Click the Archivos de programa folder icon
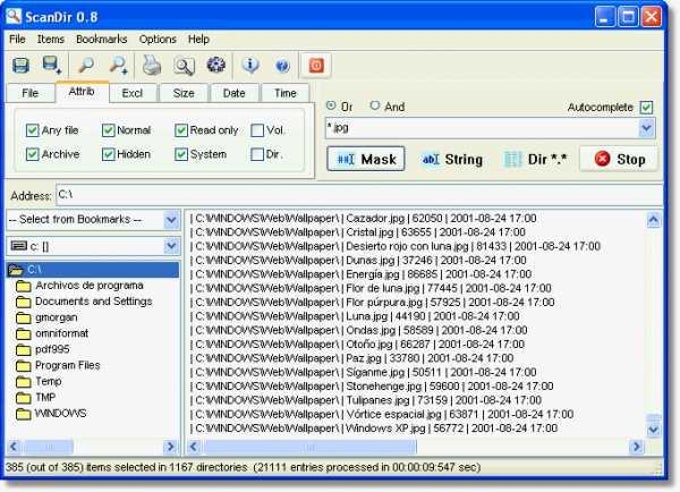 pos(23,286)
